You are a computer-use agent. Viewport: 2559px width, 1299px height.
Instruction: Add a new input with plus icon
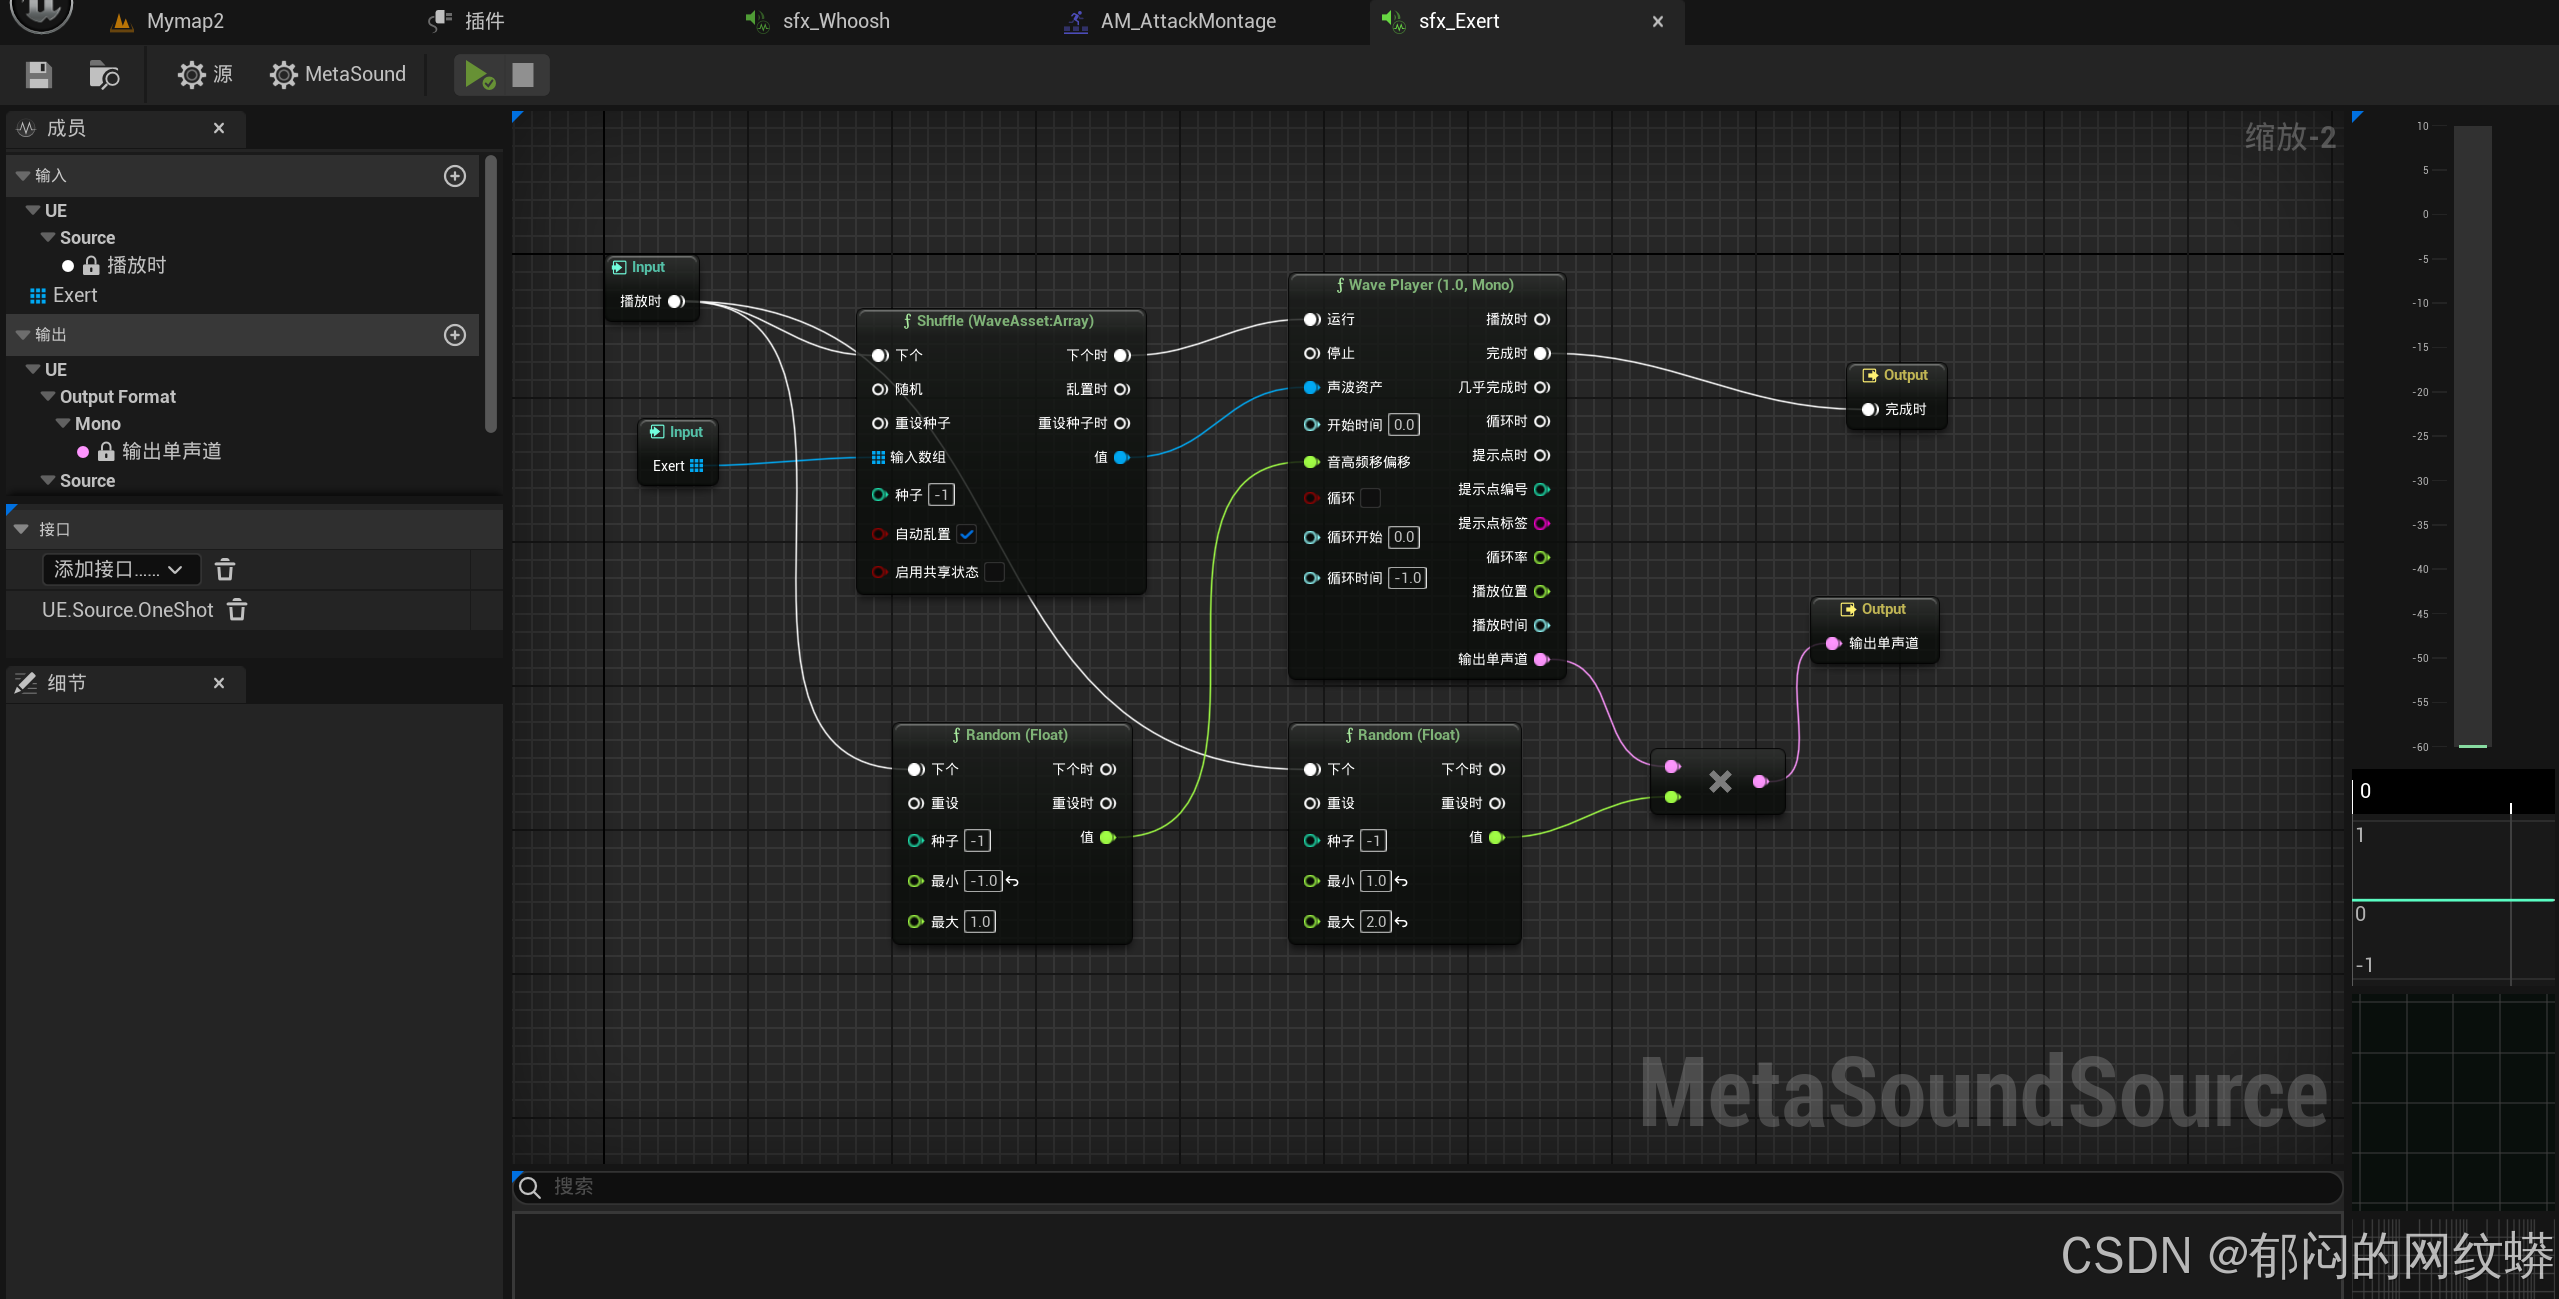point(455,176)
